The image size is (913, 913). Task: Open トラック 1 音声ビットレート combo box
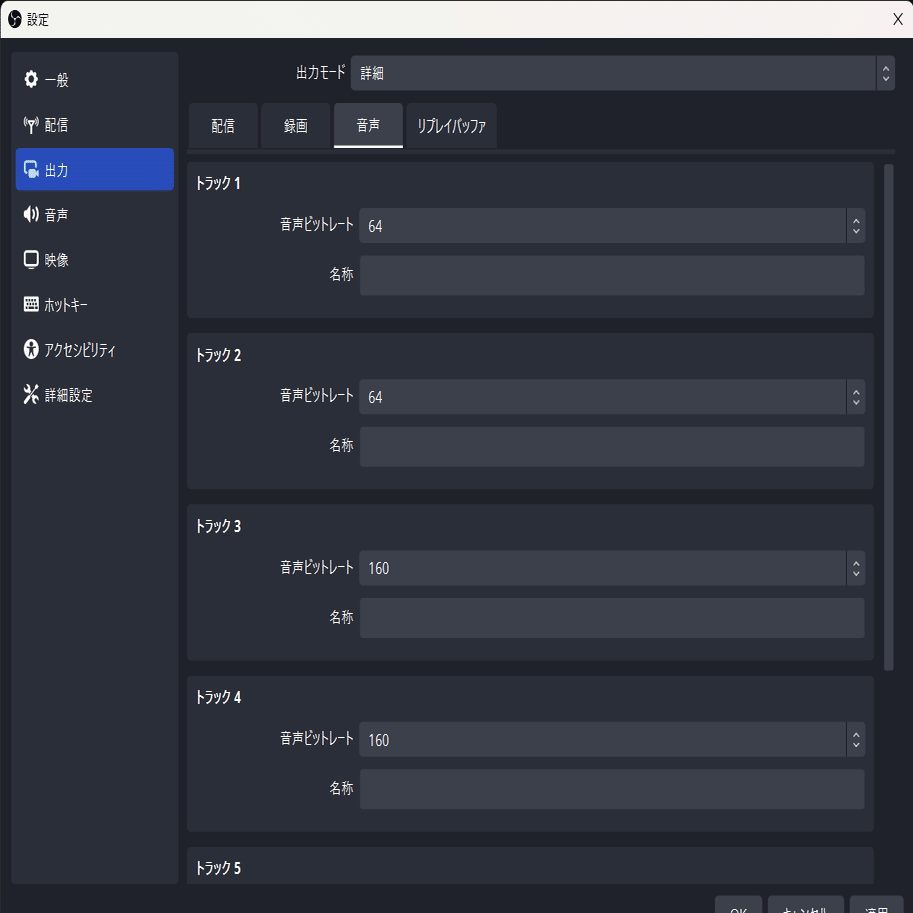point(612,225)
